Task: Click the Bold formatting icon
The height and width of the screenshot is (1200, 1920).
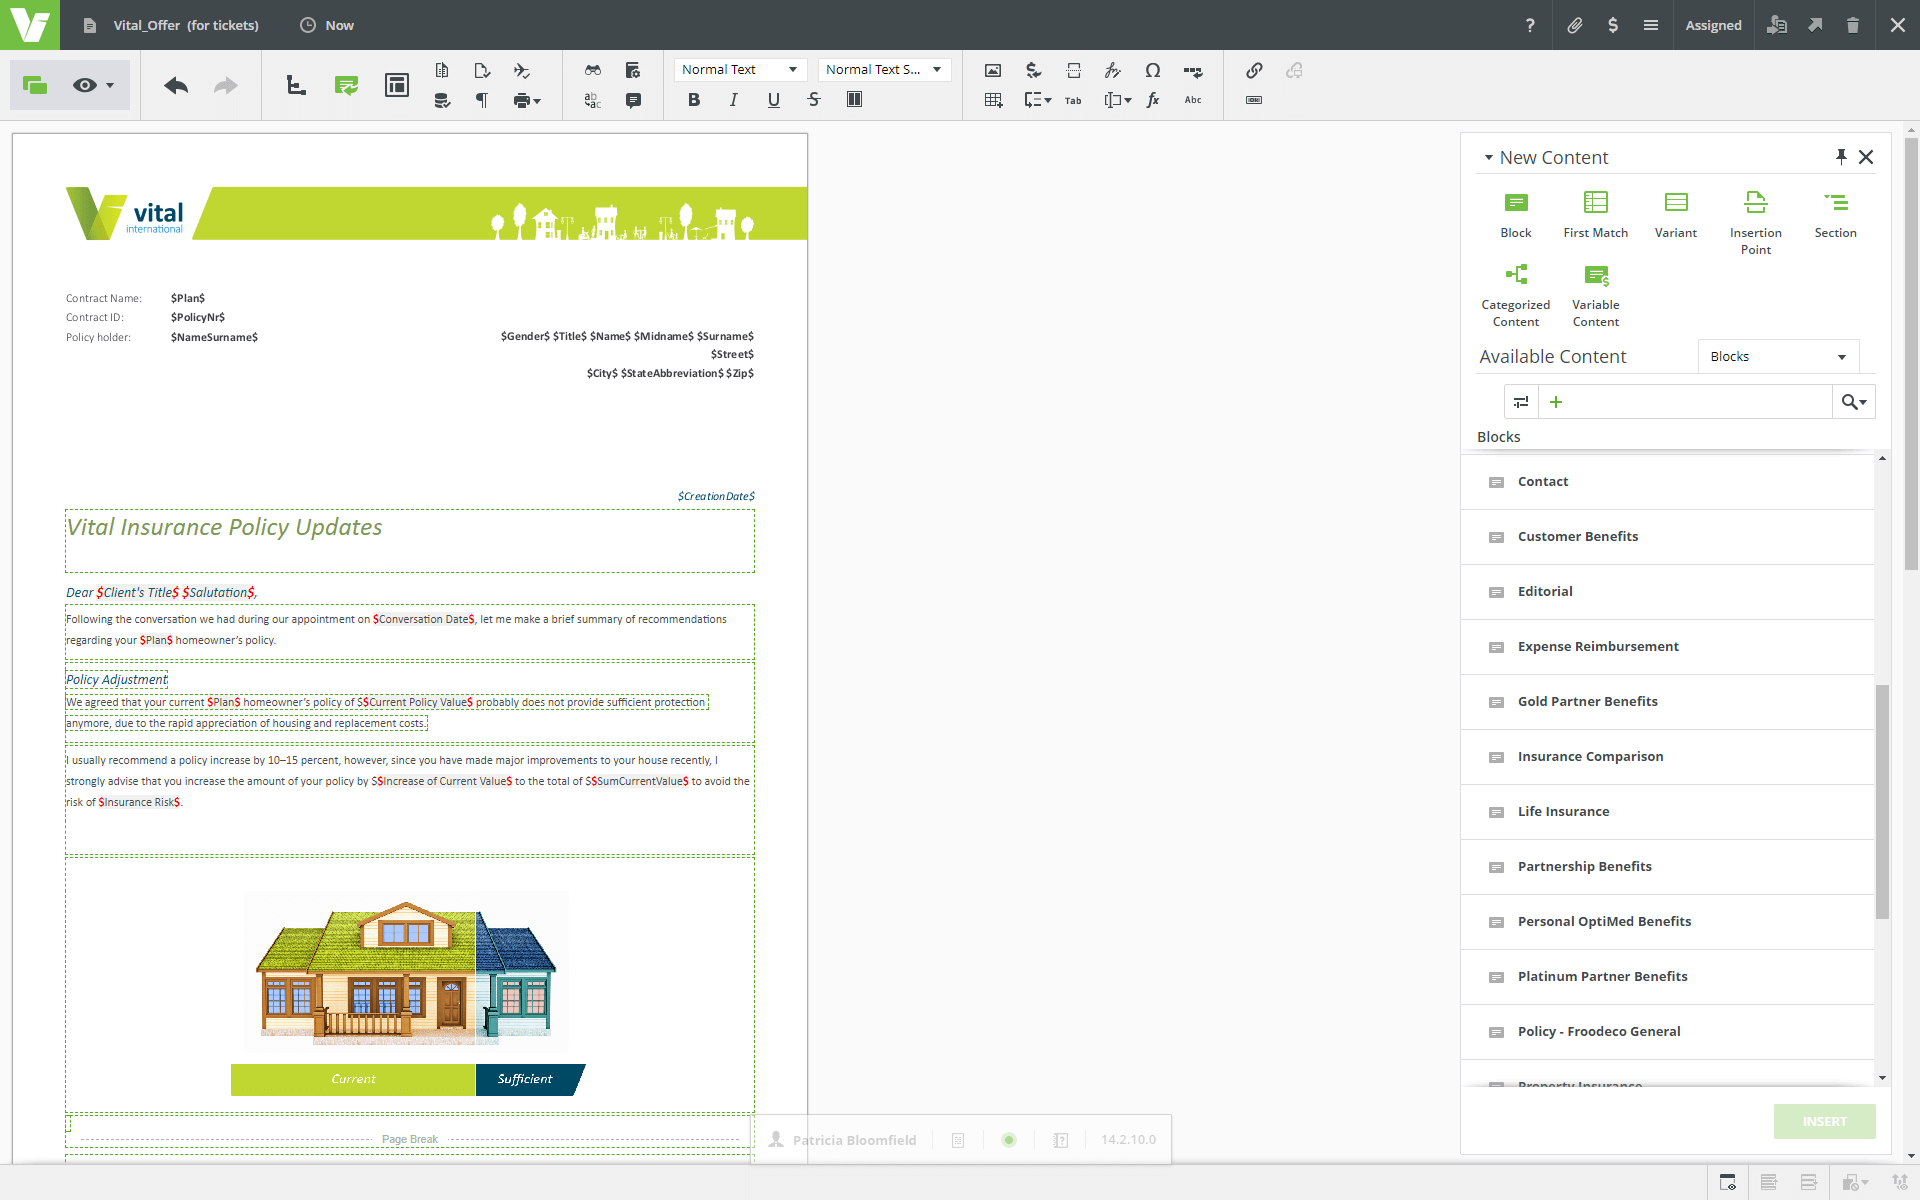Action: (693, 98)
